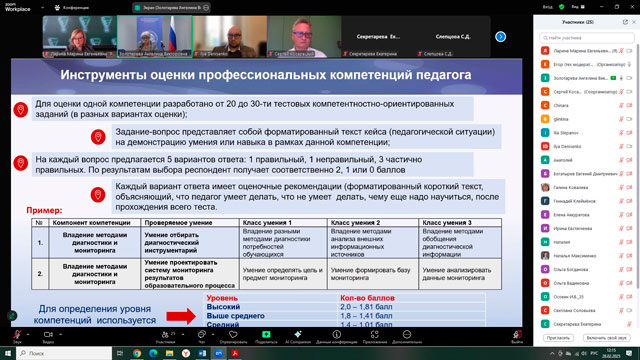Select participant Егор (тех модератор) in list
640x360 pixels.
pyautogui.click(x=587, y=64)
